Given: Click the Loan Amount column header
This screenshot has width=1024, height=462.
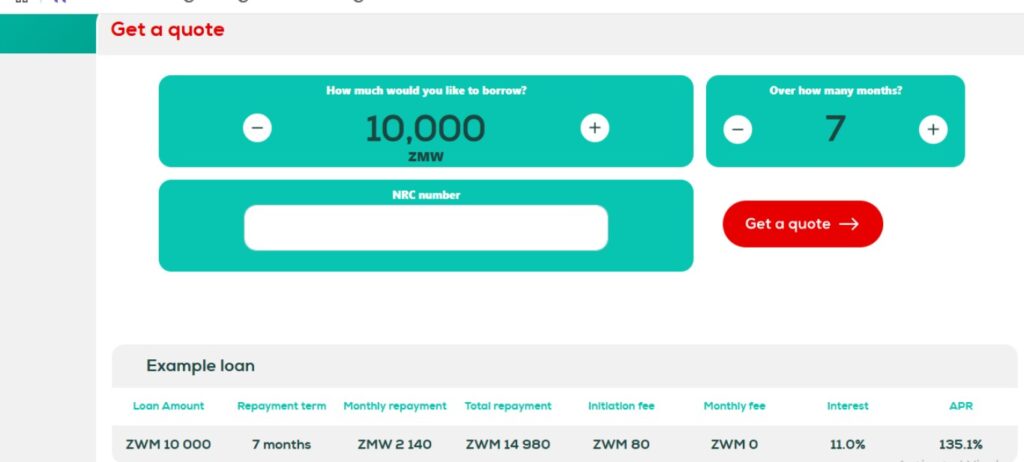Looking at the screenshot, I should [x=168, y=406].
